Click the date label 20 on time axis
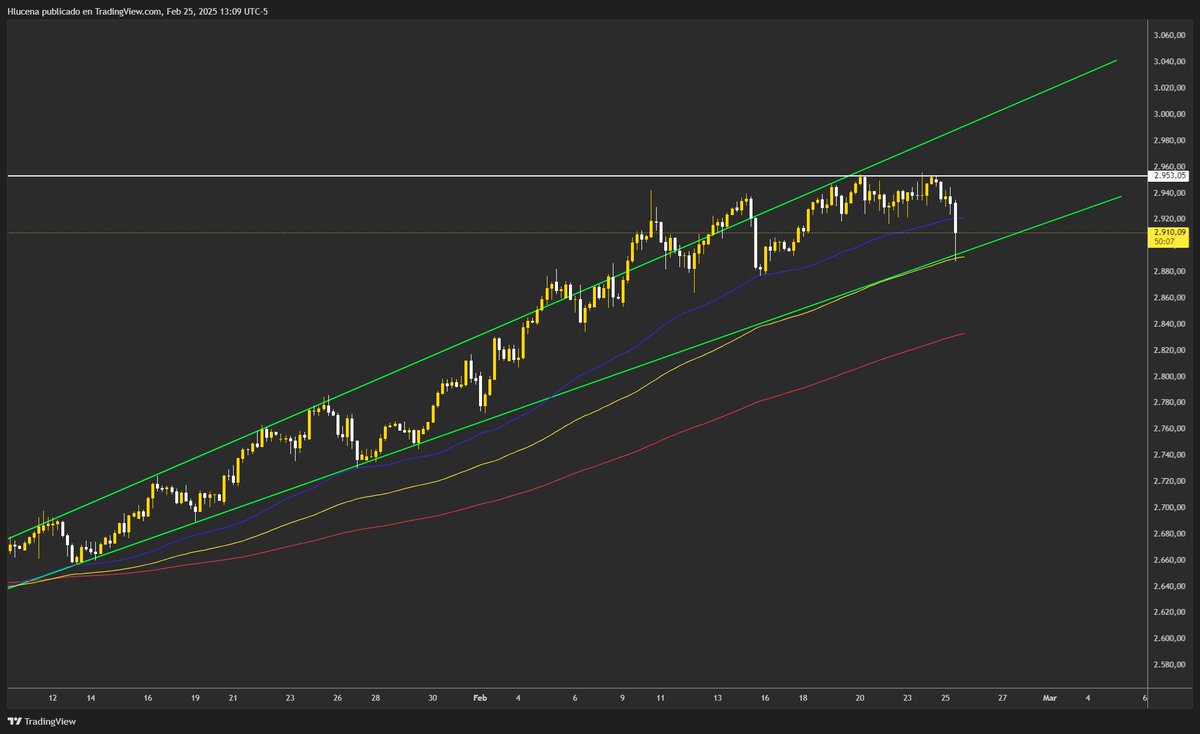 [860, 698]
